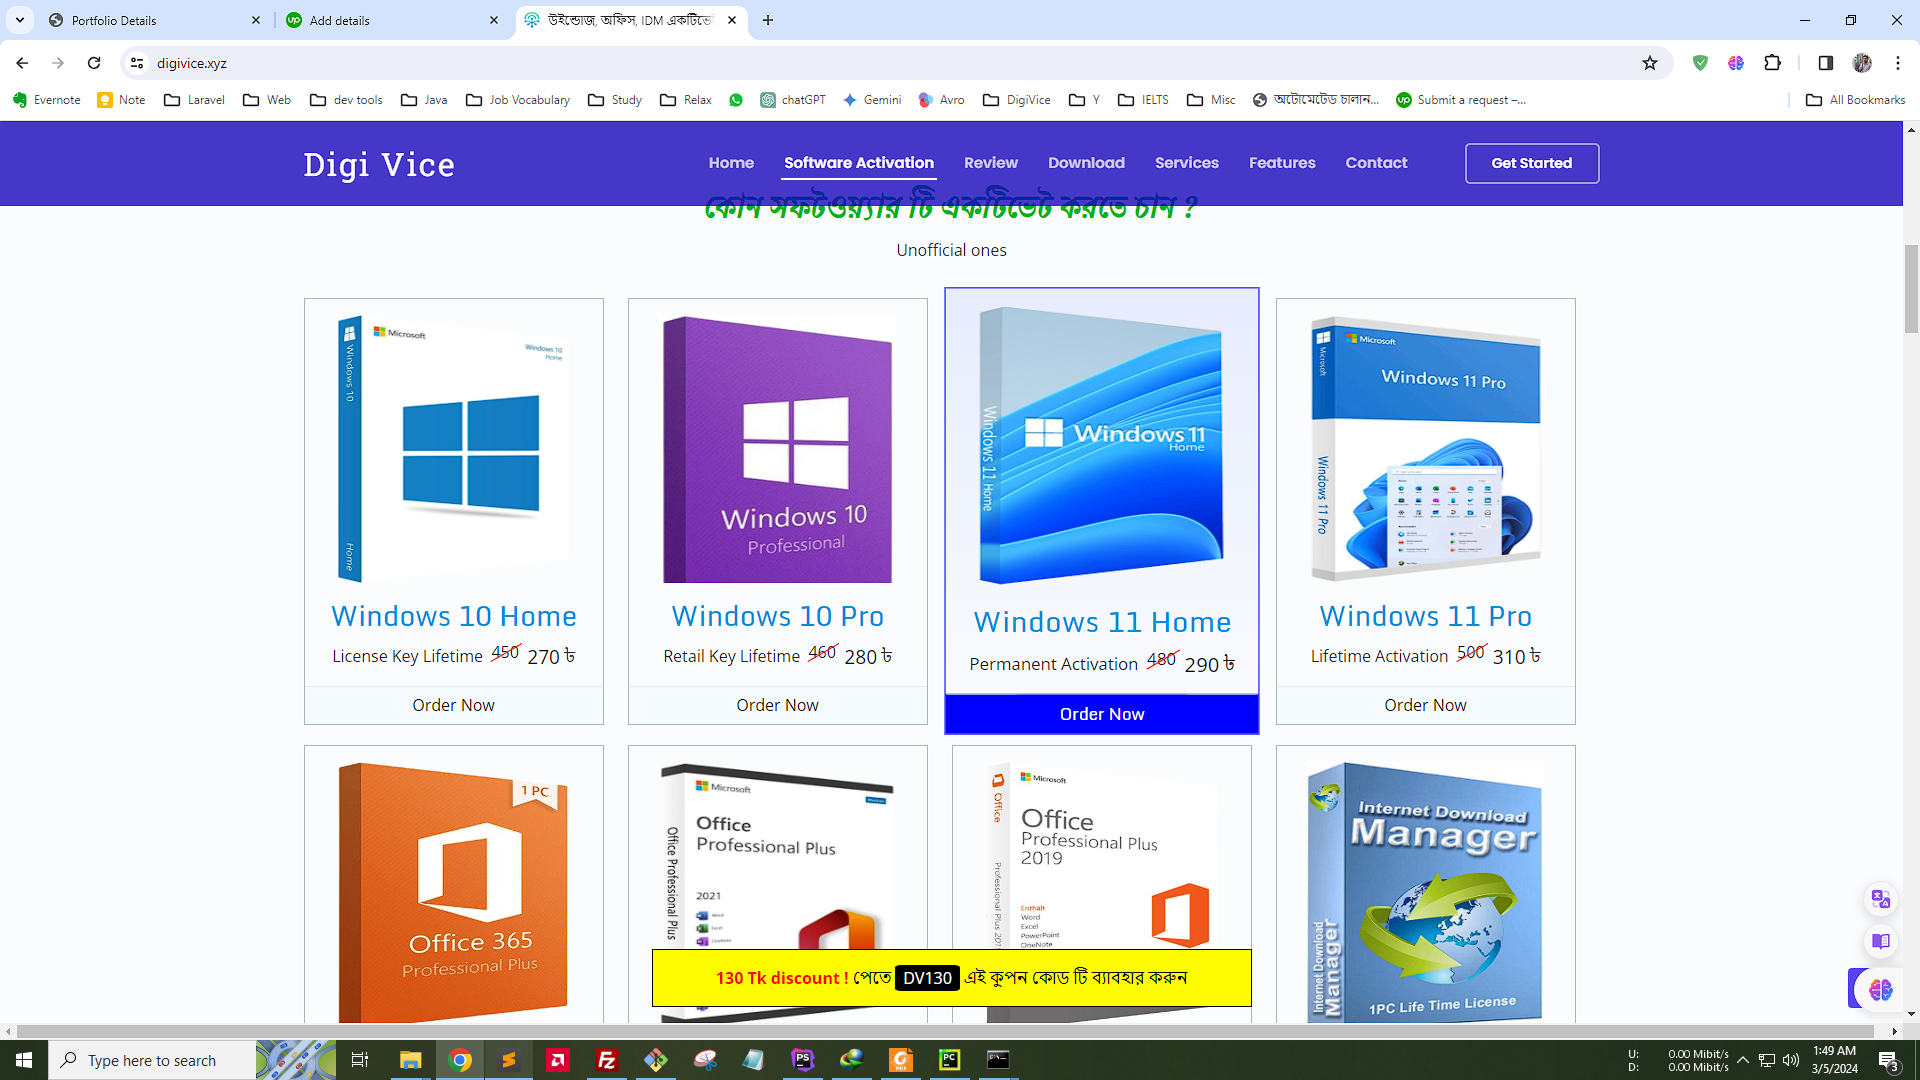
Task: Click the Windows 10 Pro product image
Action: click(777, 450)
